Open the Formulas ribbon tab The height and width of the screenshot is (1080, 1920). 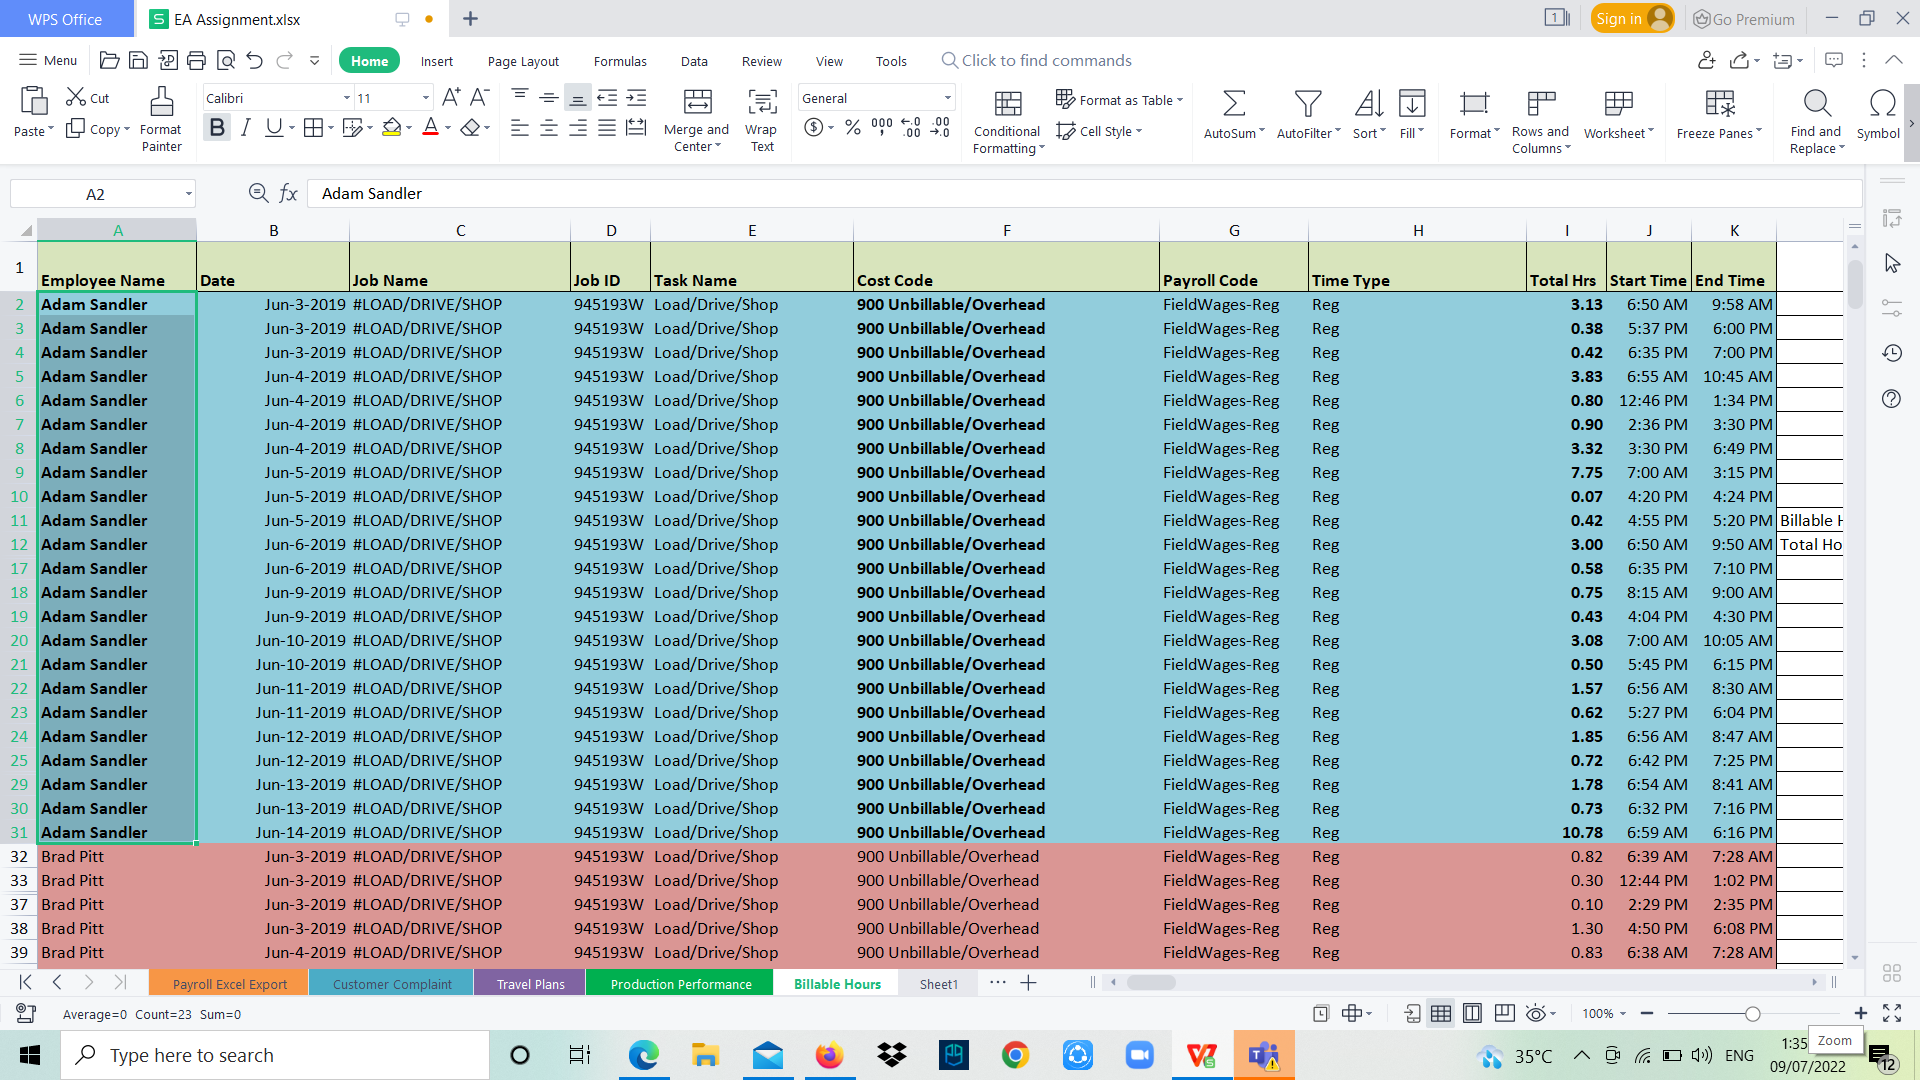pos(620,61)
